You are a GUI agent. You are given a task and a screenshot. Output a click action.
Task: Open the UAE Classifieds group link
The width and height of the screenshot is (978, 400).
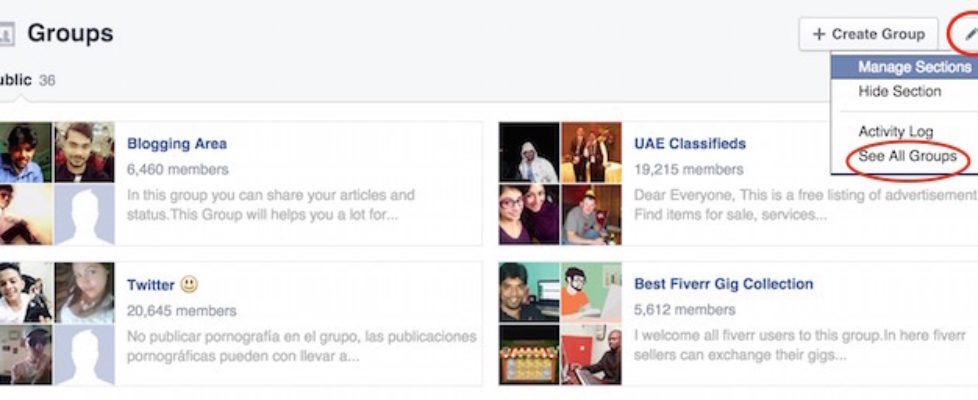pos(690,144)
